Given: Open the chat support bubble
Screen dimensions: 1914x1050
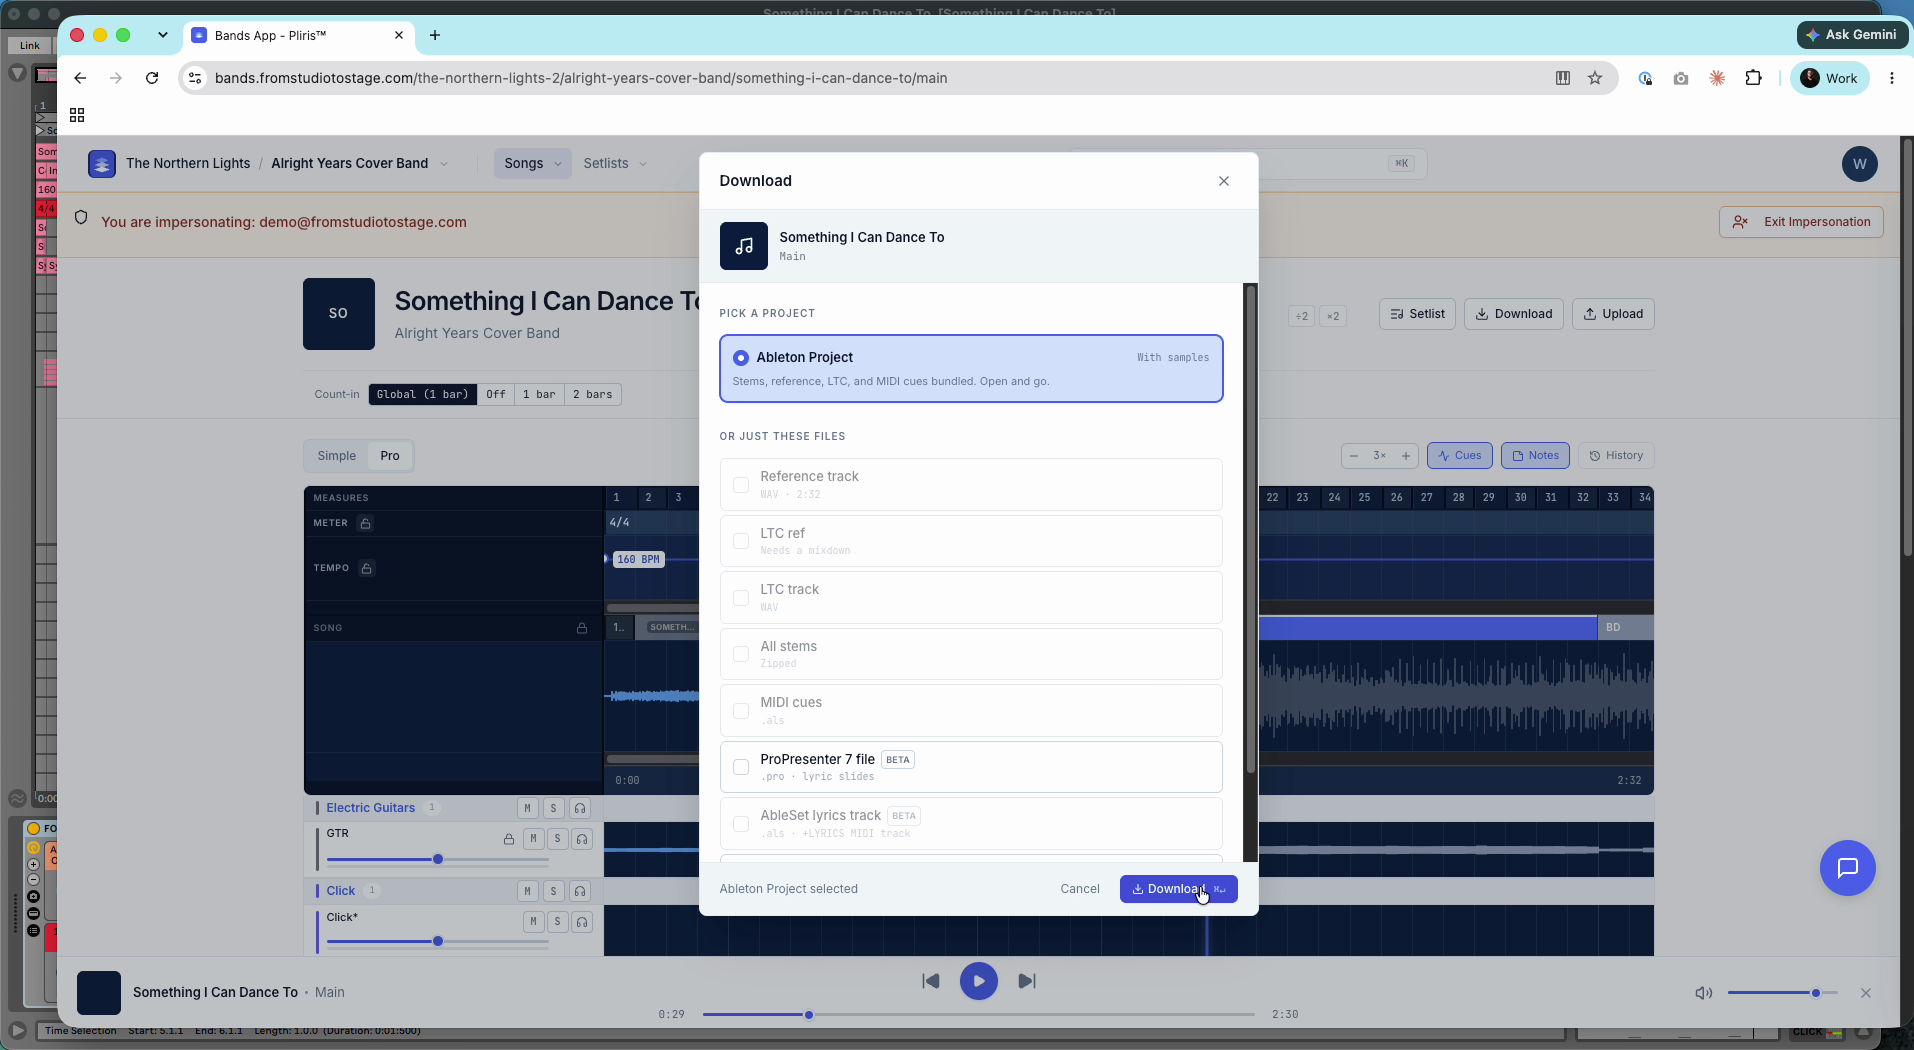Looking at the screenshot, I should (x=1848, y=868).
